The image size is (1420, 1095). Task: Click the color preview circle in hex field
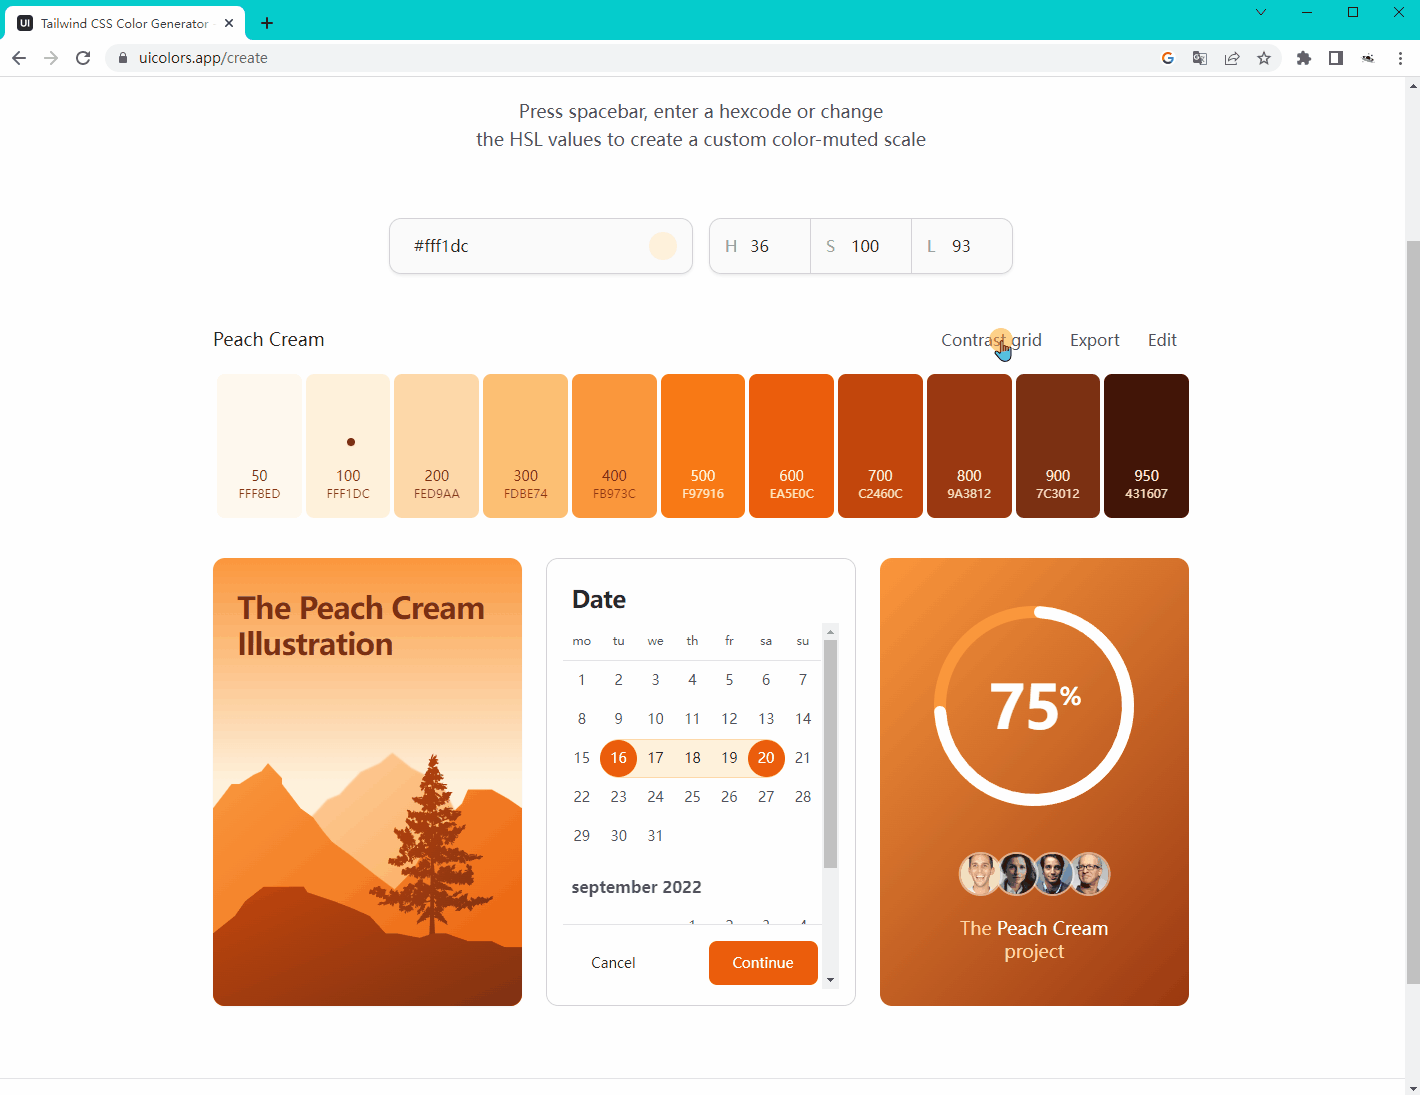pos(663,246)
